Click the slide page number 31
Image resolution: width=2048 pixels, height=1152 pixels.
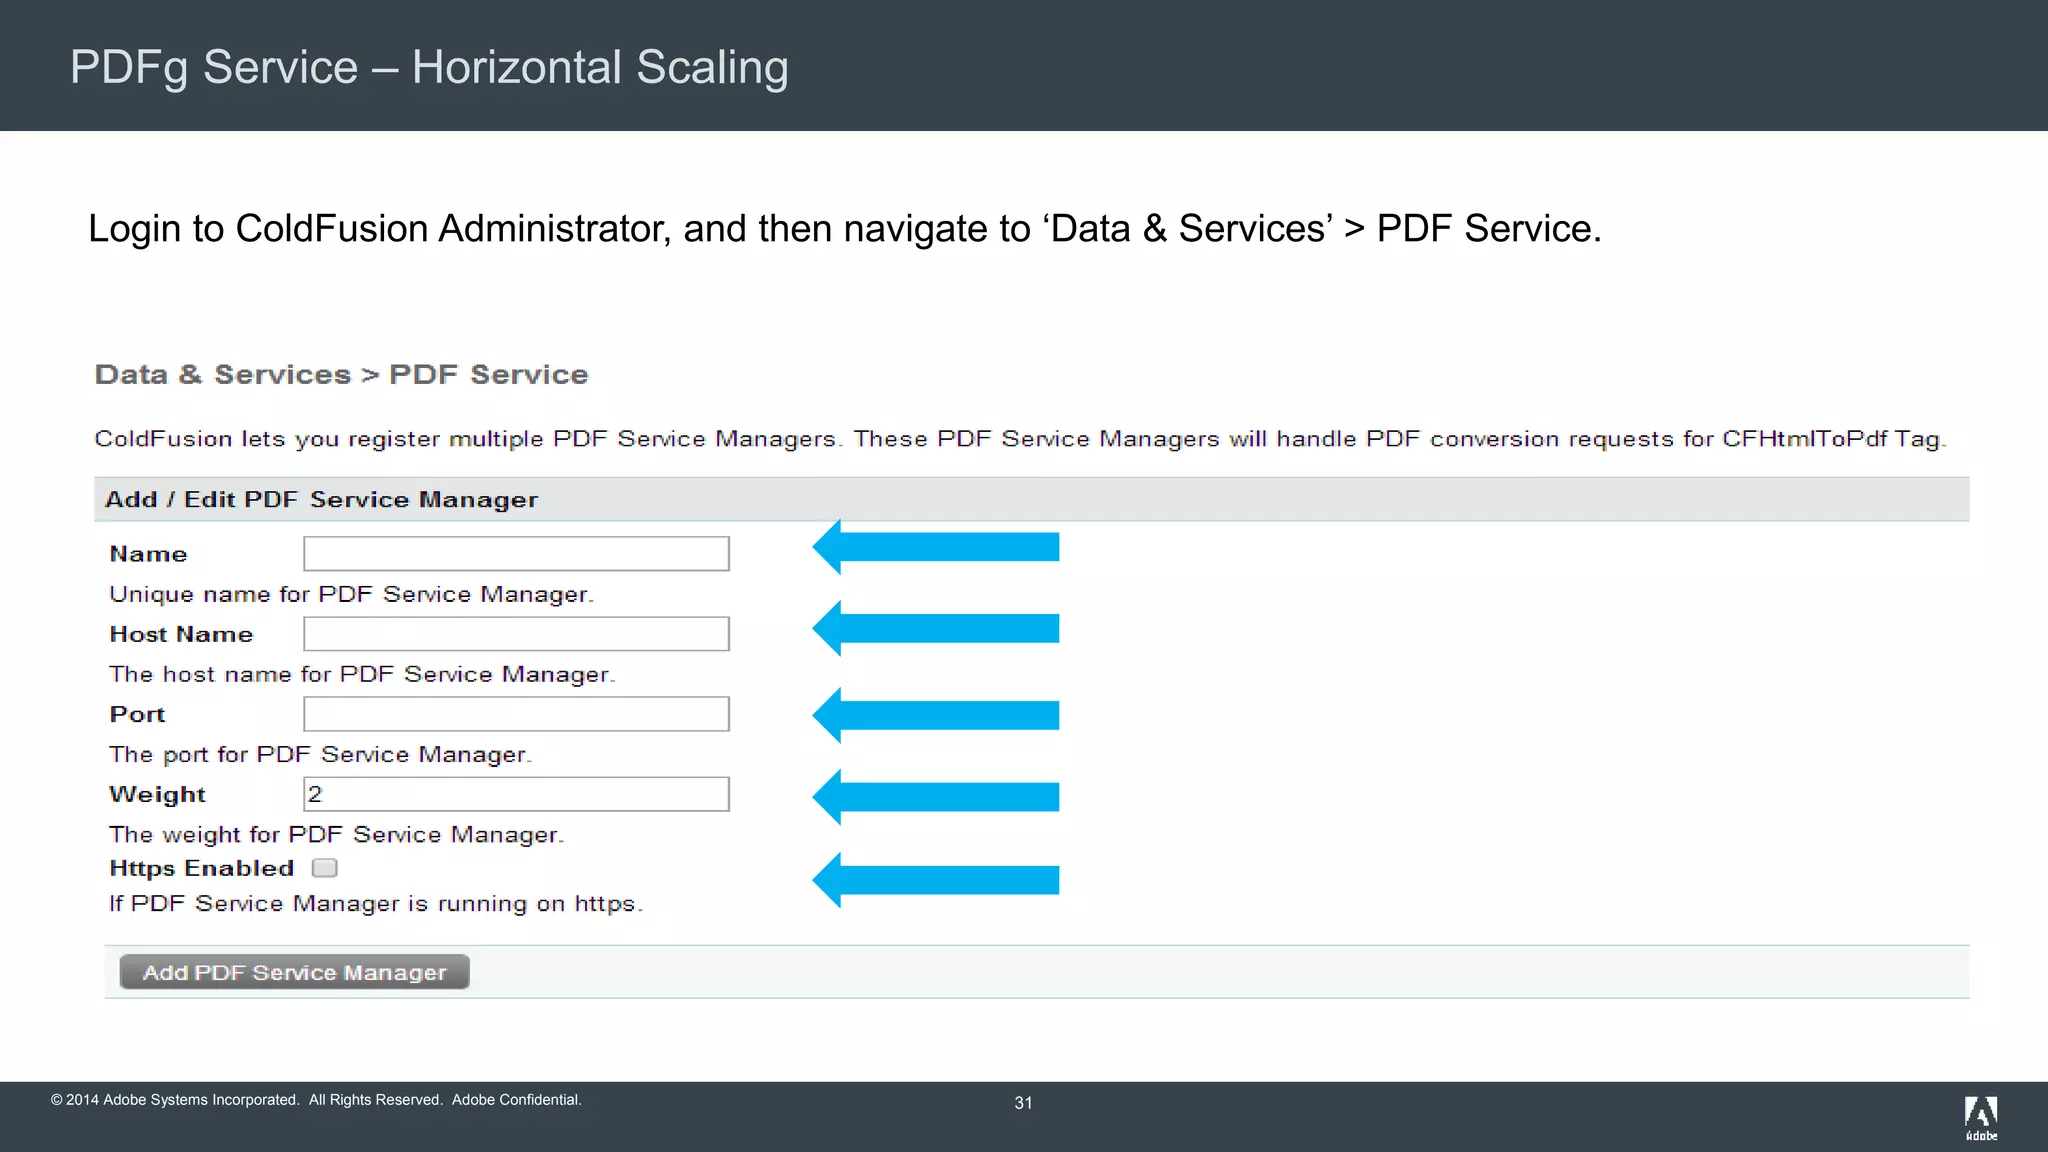(1023, 1103)
